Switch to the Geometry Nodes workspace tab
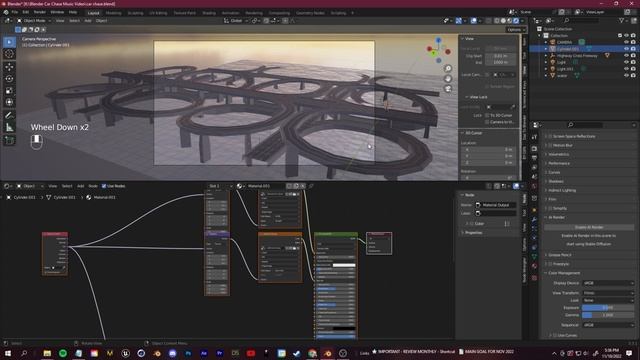Screen dimensions: 640x360 click(x=310, y=13)
